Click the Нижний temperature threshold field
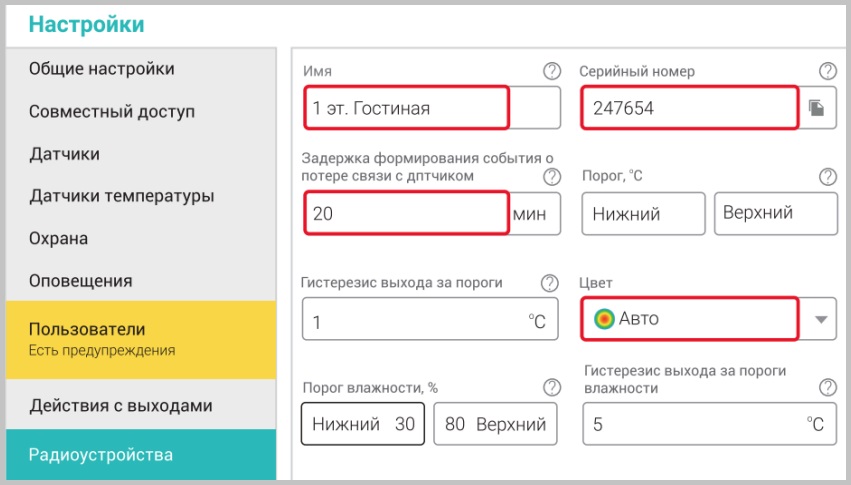The height and width of the screenshot is (485, 851). click(643, 214)
